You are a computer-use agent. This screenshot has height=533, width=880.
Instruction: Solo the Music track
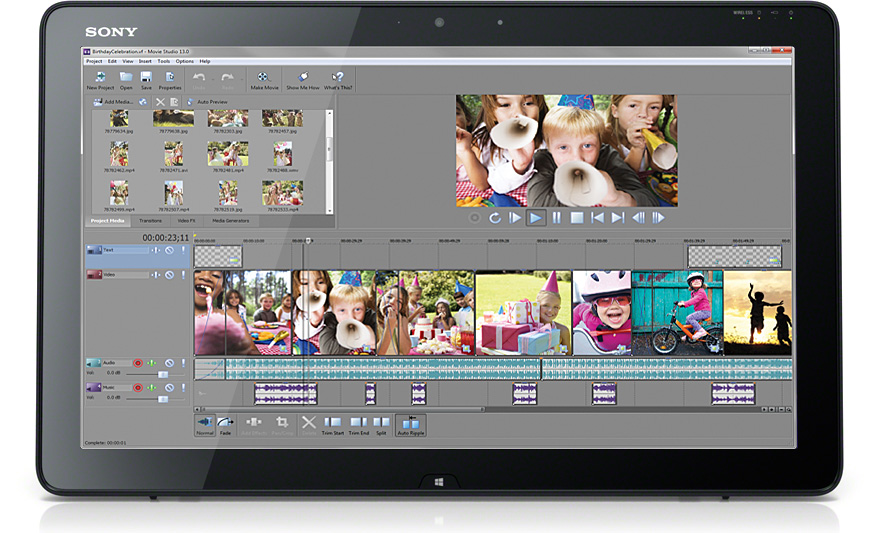coord(183,388)
